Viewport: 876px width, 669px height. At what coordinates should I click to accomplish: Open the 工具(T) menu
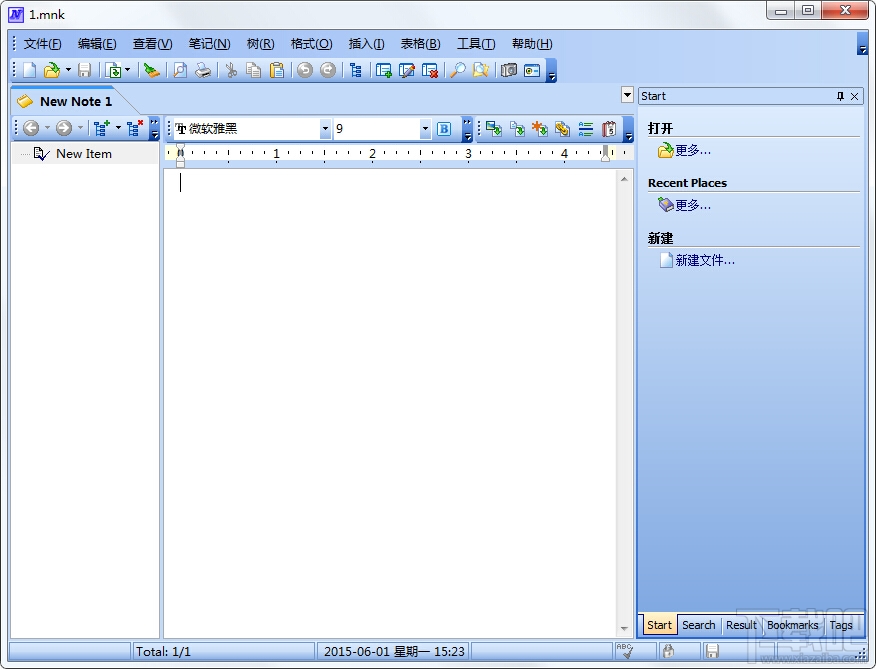click(476, 44)
